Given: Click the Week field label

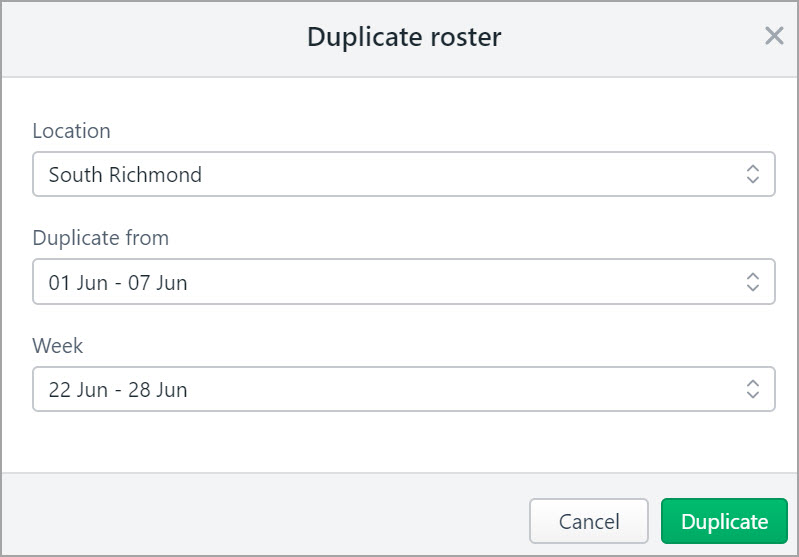Looking at the screenshot, I should (x=58, y=346).
